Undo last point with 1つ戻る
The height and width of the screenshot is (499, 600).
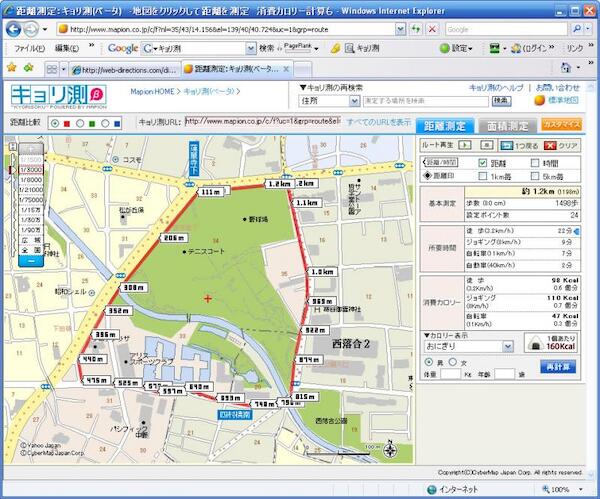(x=519, y=146)
